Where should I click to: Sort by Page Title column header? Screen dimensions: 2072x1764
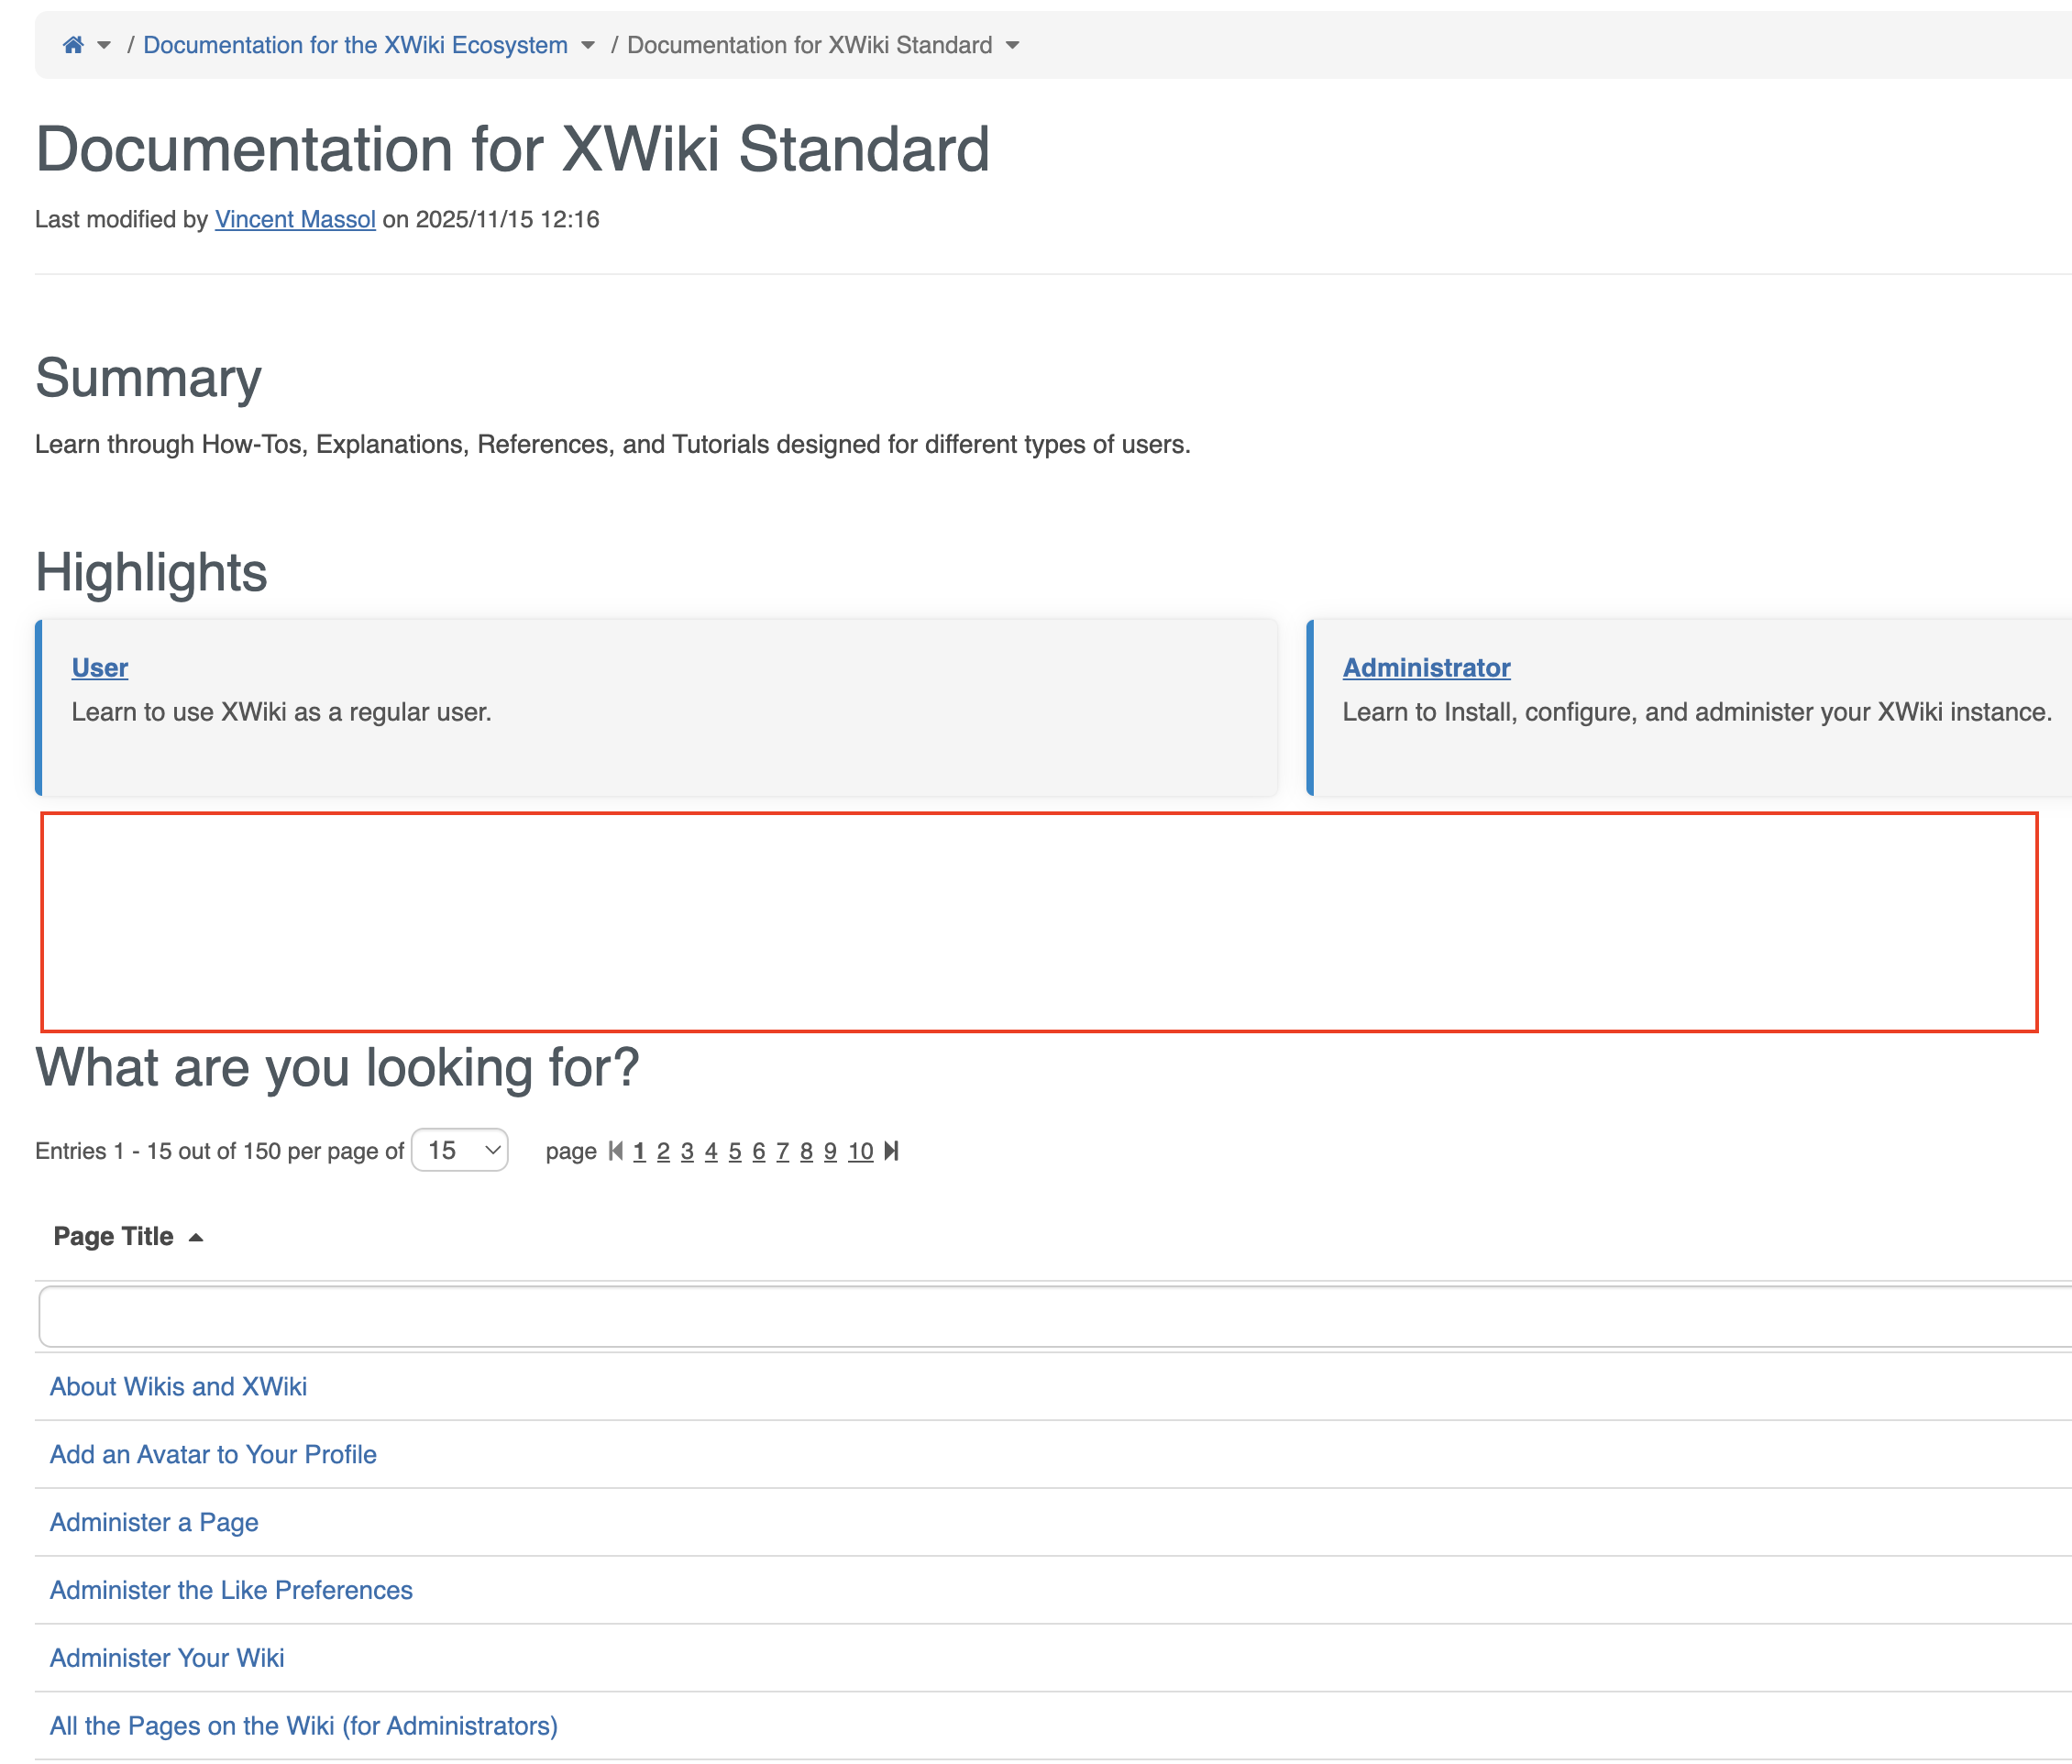pyautogui.click(x=114, y=1236)
